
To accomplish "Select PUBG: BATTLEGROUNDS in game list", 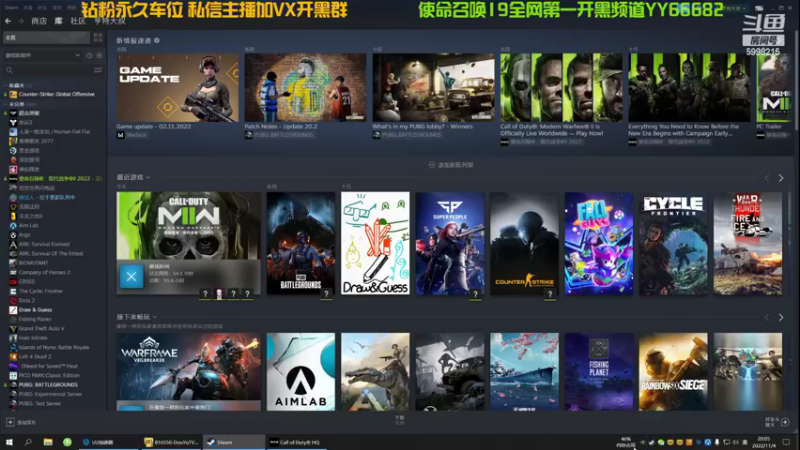I will coord(48,385).
